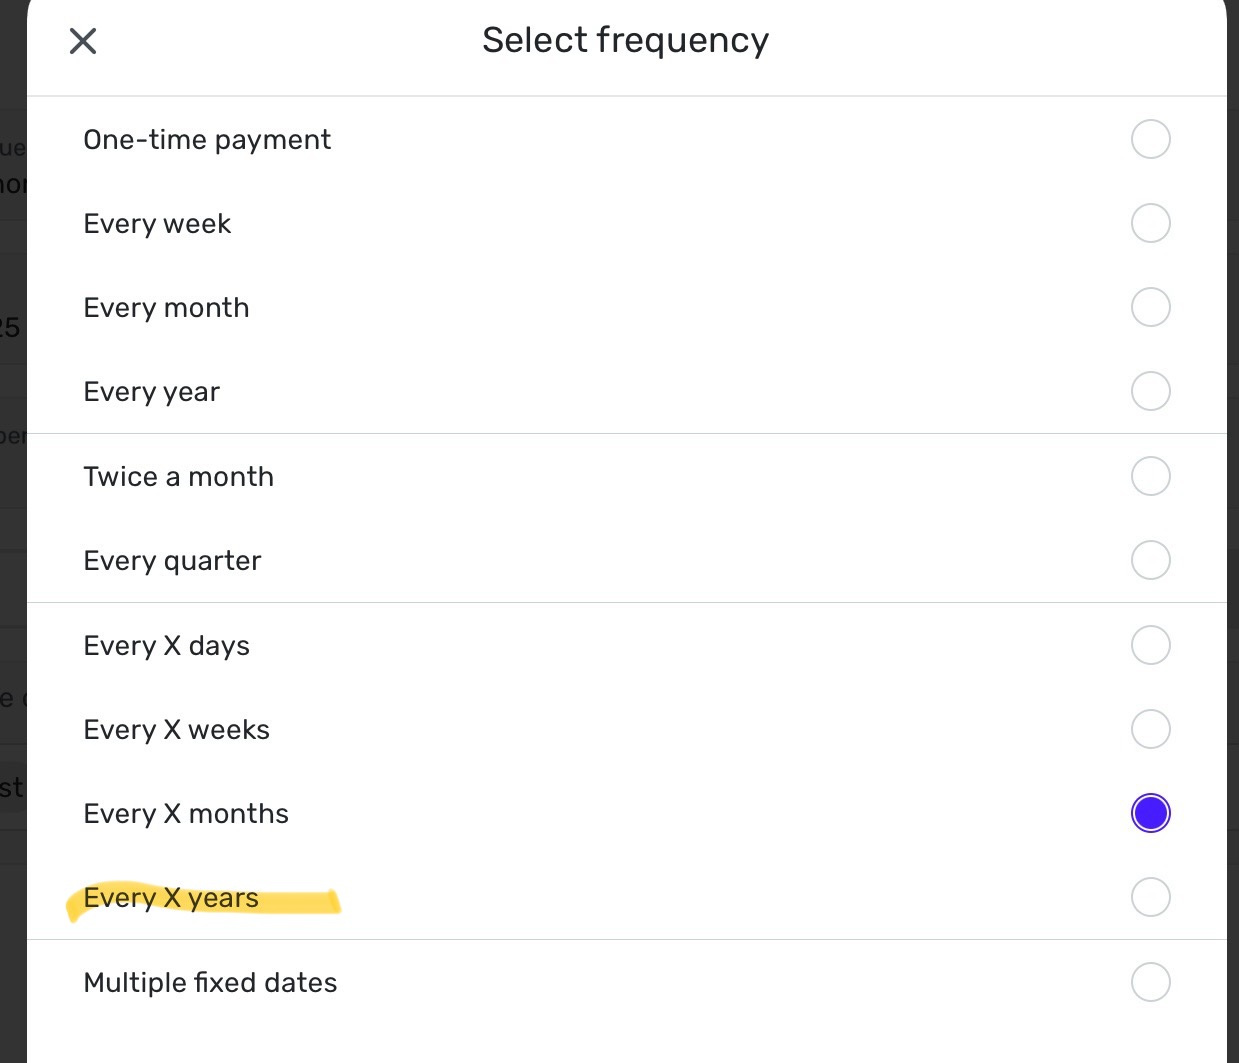Image resolution: width=1239 pixels, height=1063 pixels.
Task: Tap the Twice a month label
Action: [178, 477]
